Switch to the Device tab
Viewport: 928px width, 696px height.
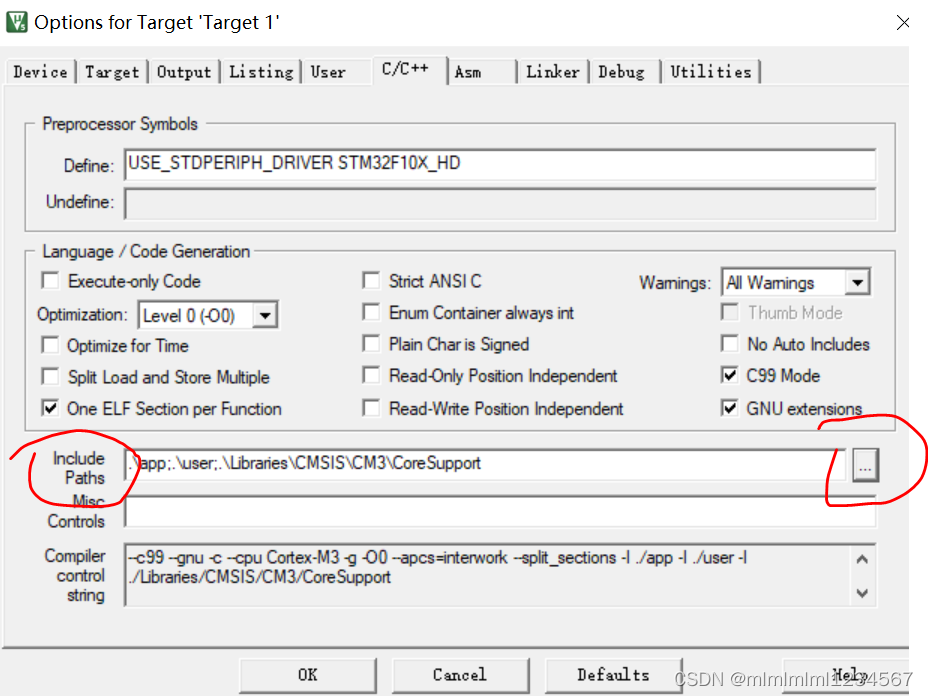(40, 72)
